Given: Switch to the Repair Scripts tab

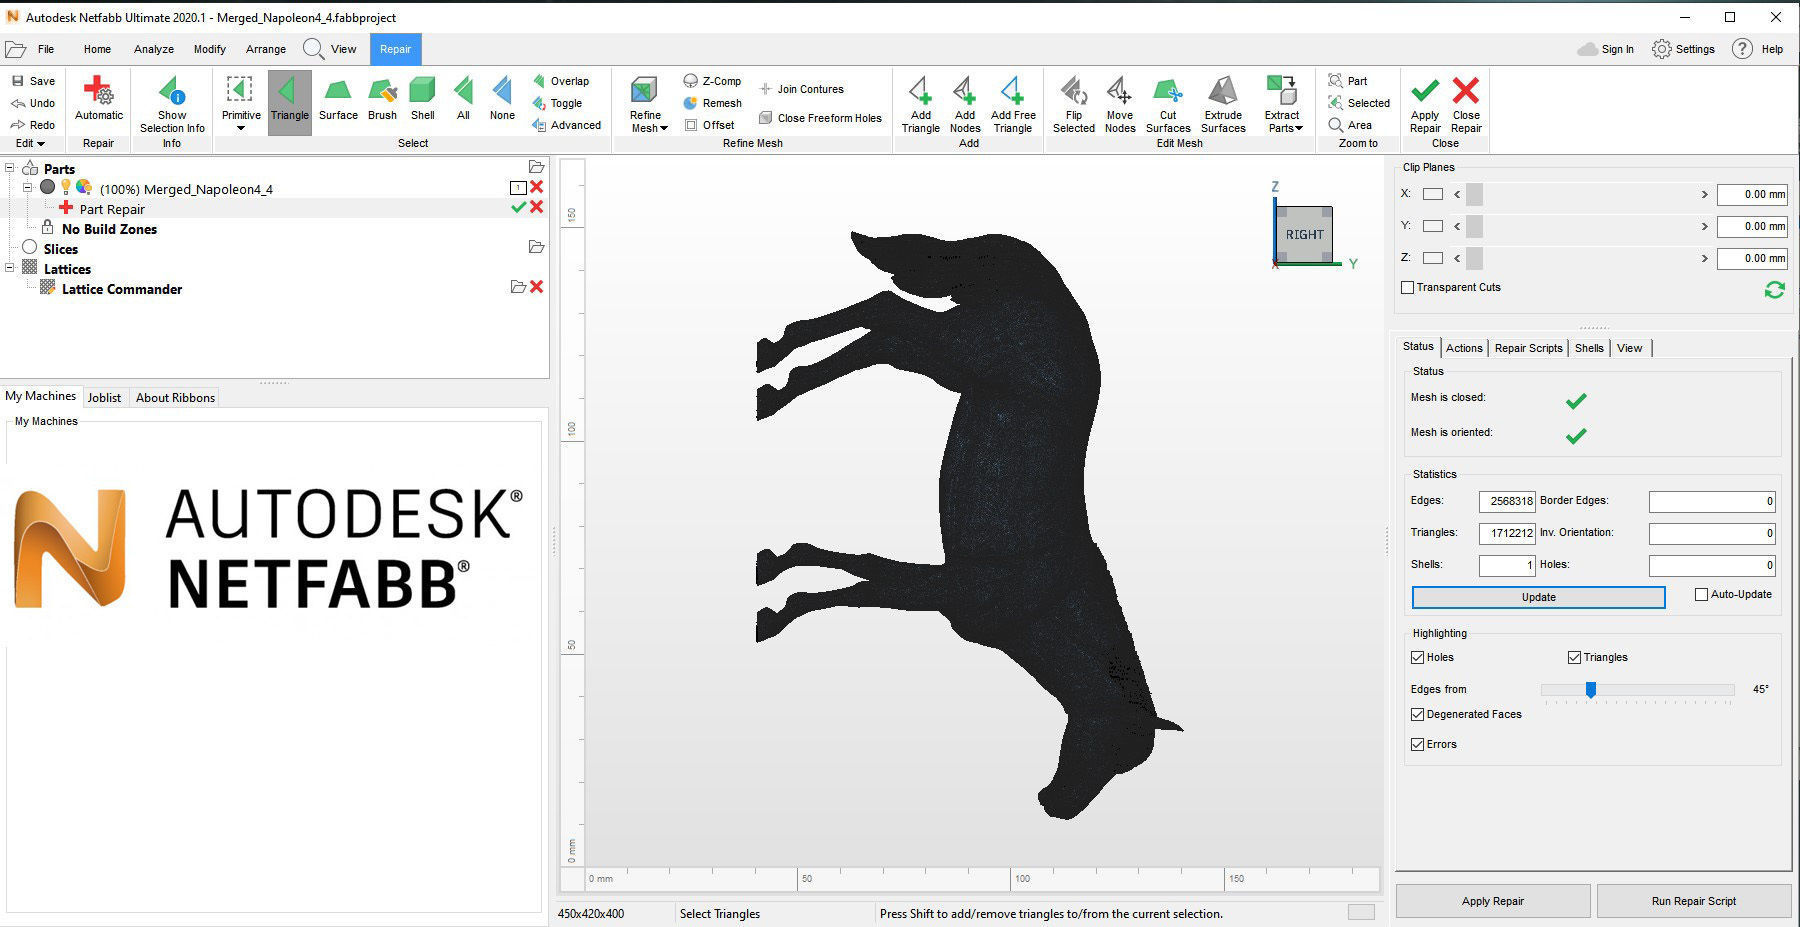Looking at the screenshot, I should pyautogui.click(x=1528, y=348).
